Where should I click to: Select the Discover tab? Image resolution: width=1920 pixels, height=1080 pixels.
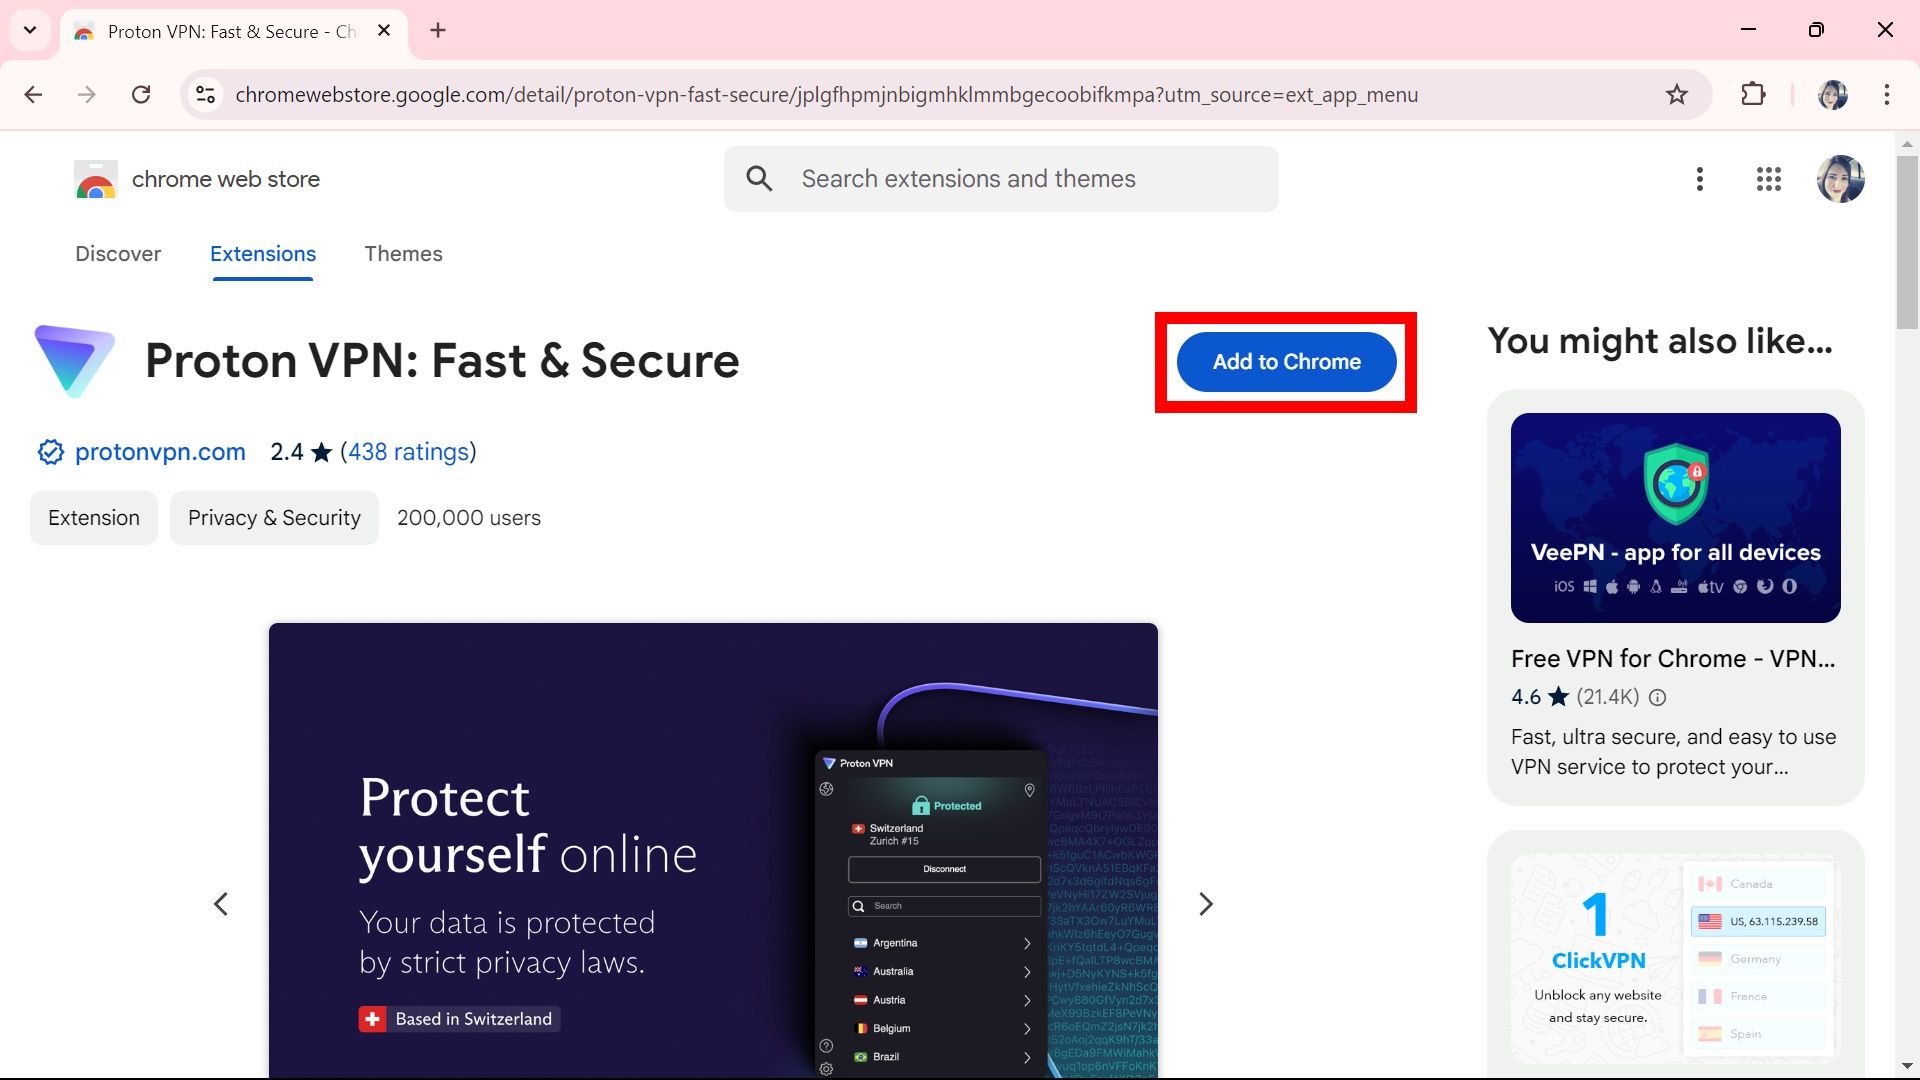118,254
